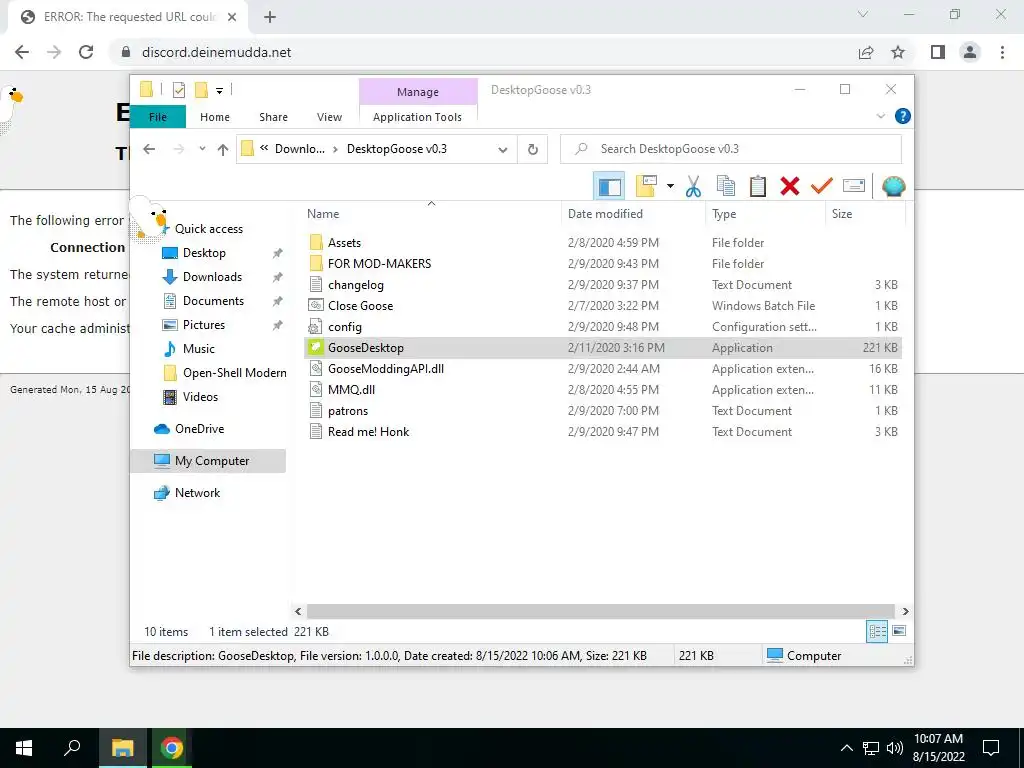Open the Explorer help question icon
The image size is (1024, 768).
click(x=903, y=116)
